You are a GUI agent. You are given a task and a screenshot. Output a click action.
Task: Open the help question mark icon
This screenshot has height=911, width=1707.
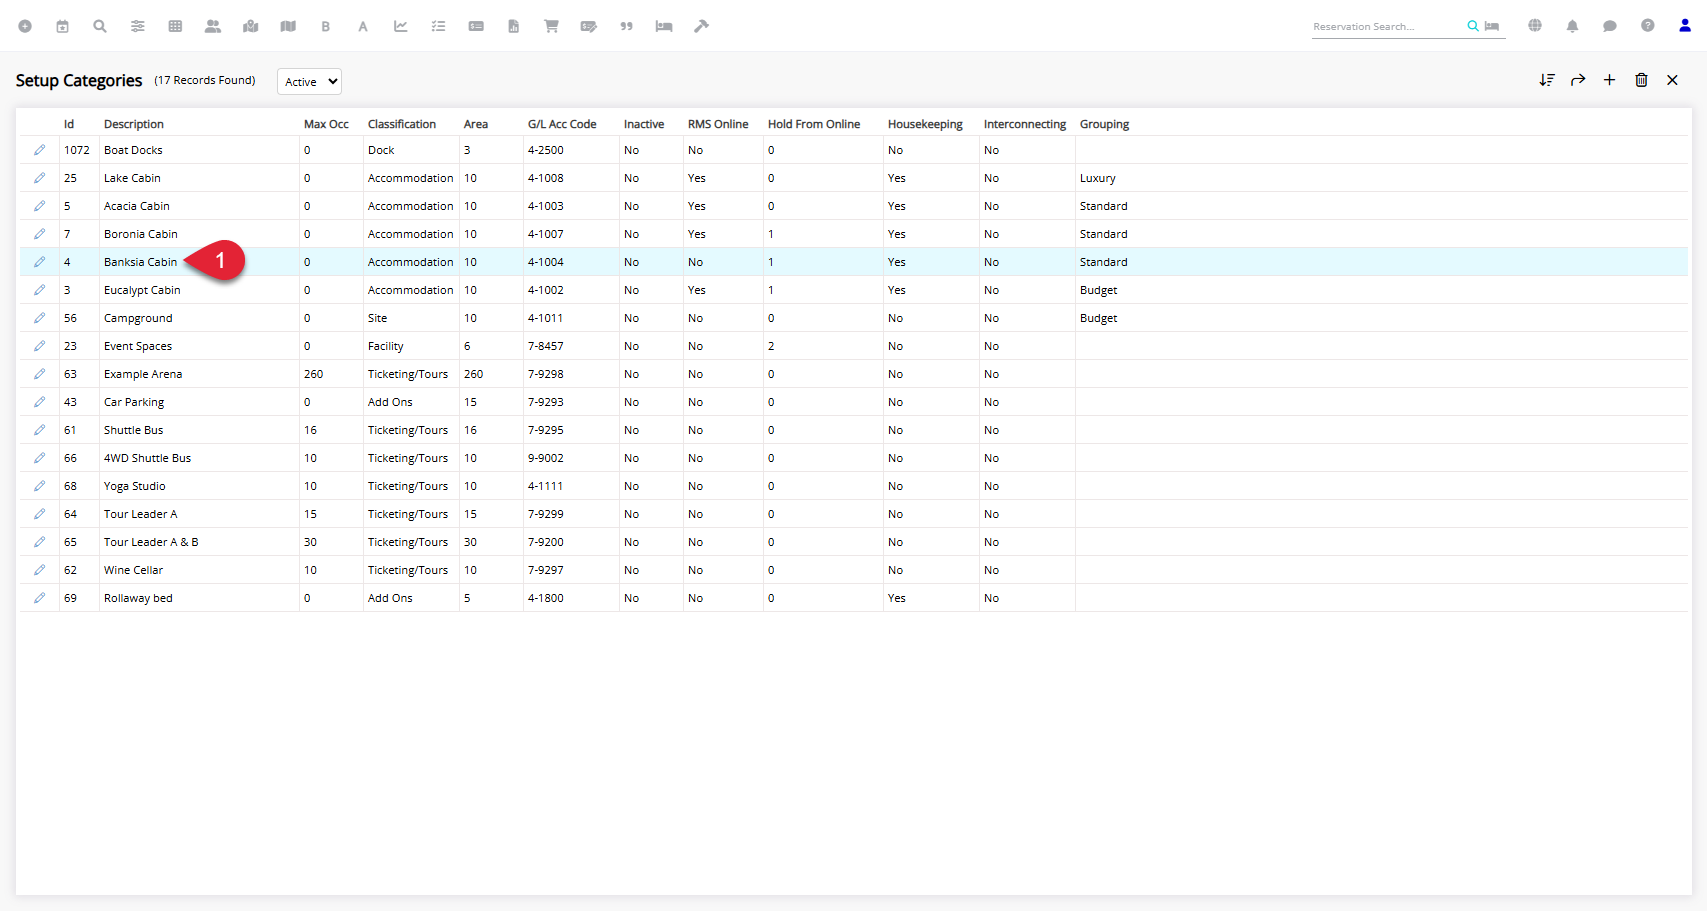tap(1647, 26)
